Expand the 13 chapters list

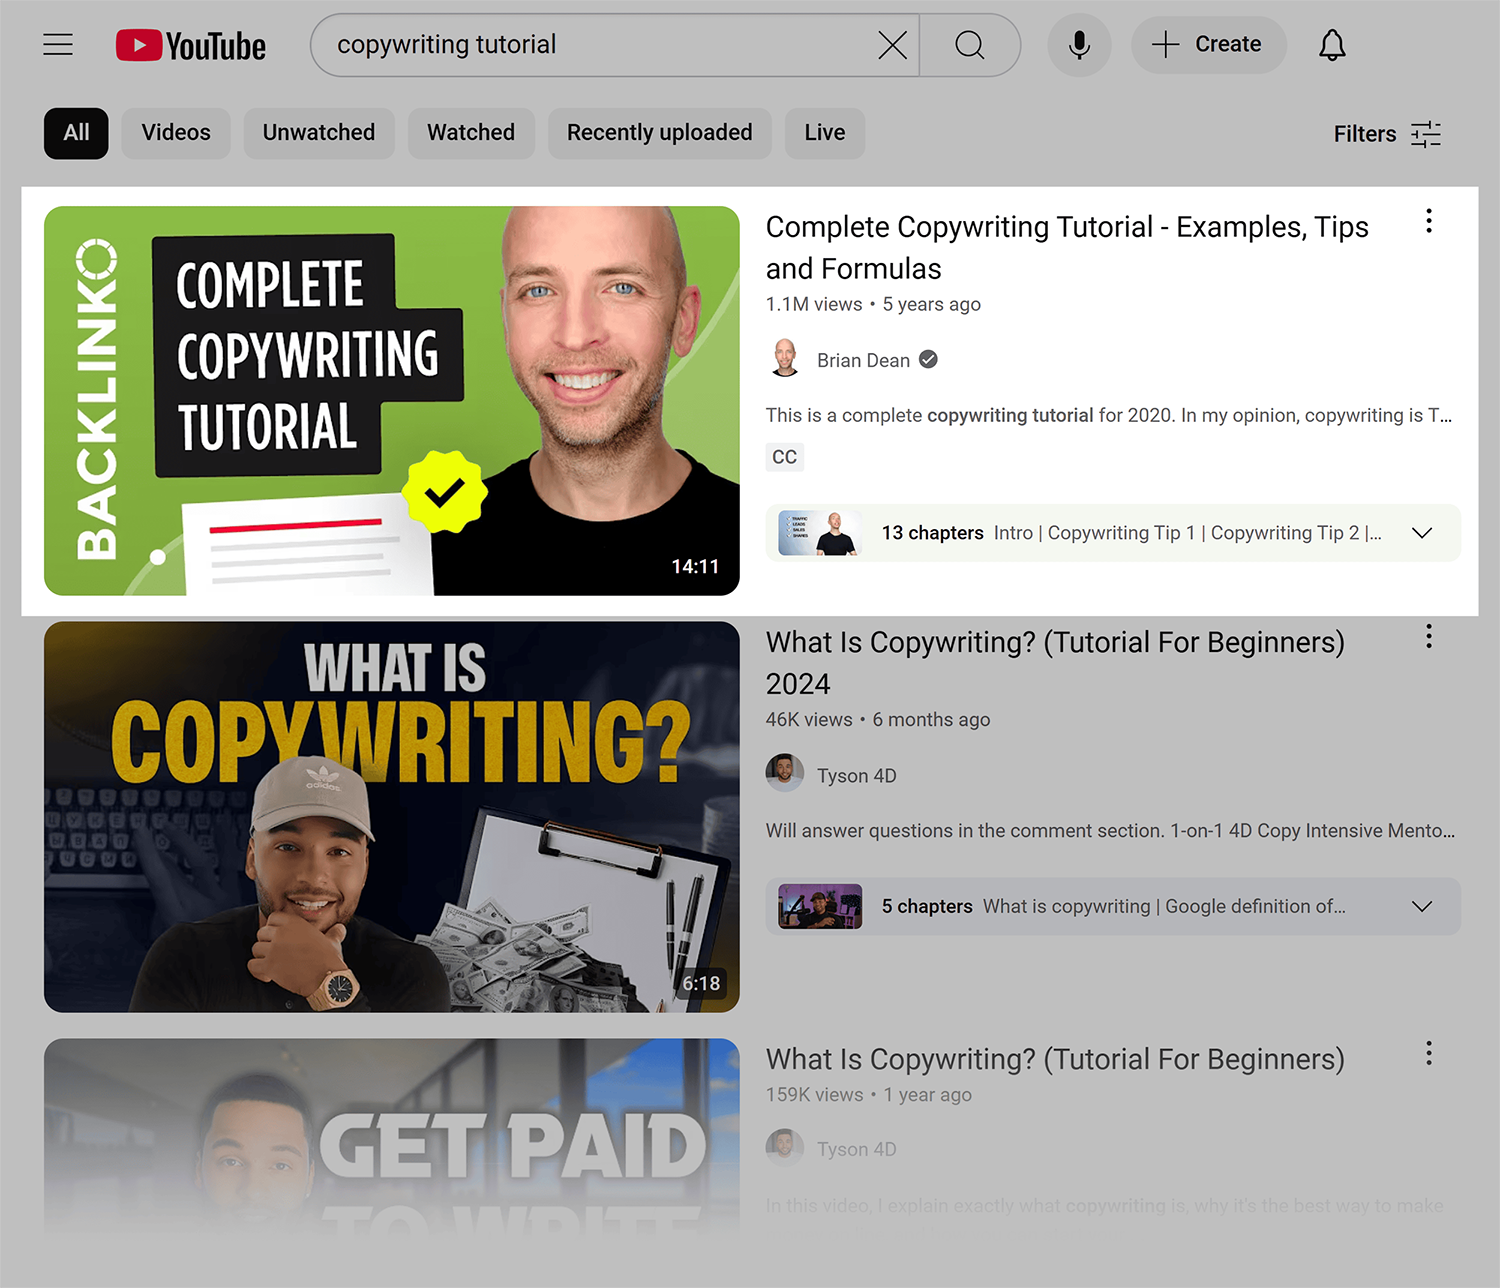coord(1422,533)
